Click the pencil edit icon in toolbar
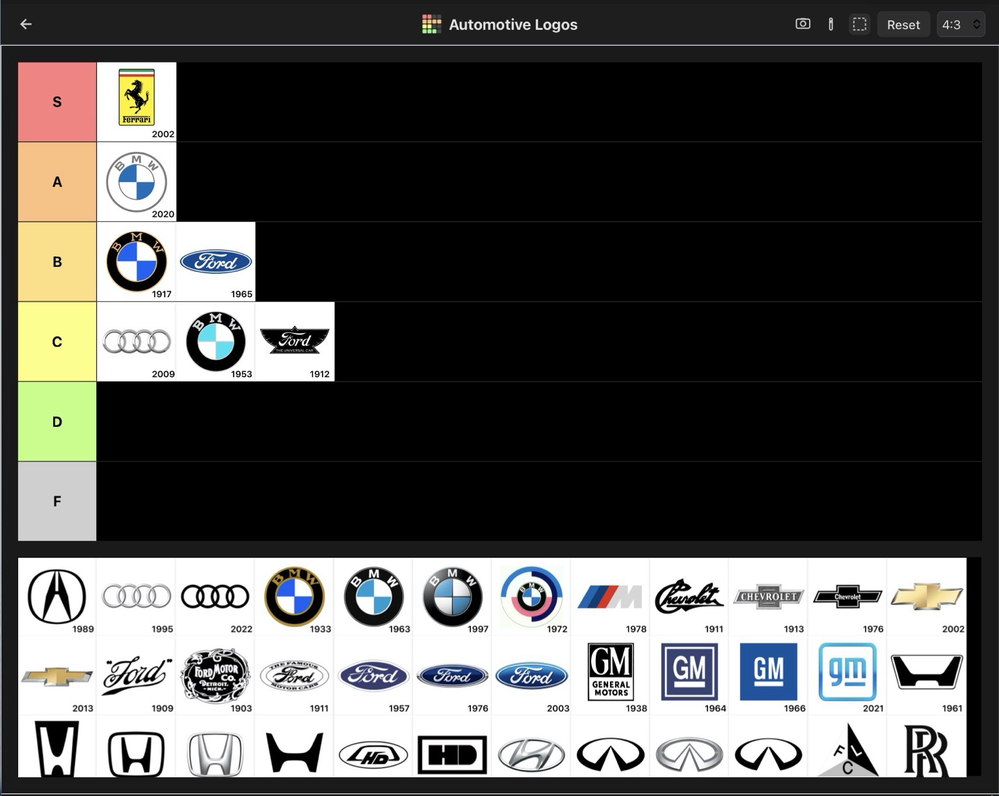Image resolution: width=999 pixels, height=796 pixels. click(x=831, y=24)
